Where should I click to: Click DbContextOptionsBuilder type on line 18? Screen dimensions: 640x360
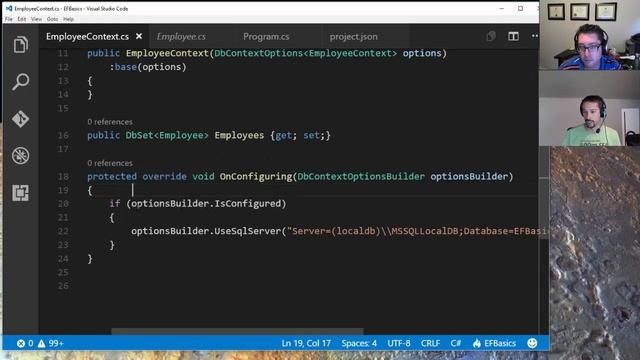coord(361,176)
